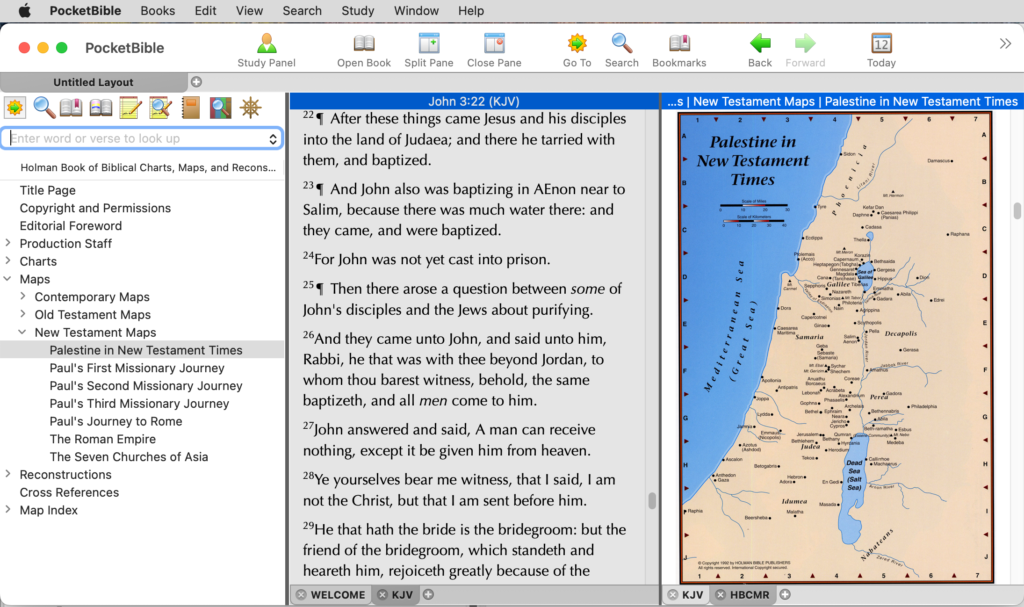Open Paul's Journey to Rome map
1024x607 pixels.
pyautogui.click(x=116, y=421)
